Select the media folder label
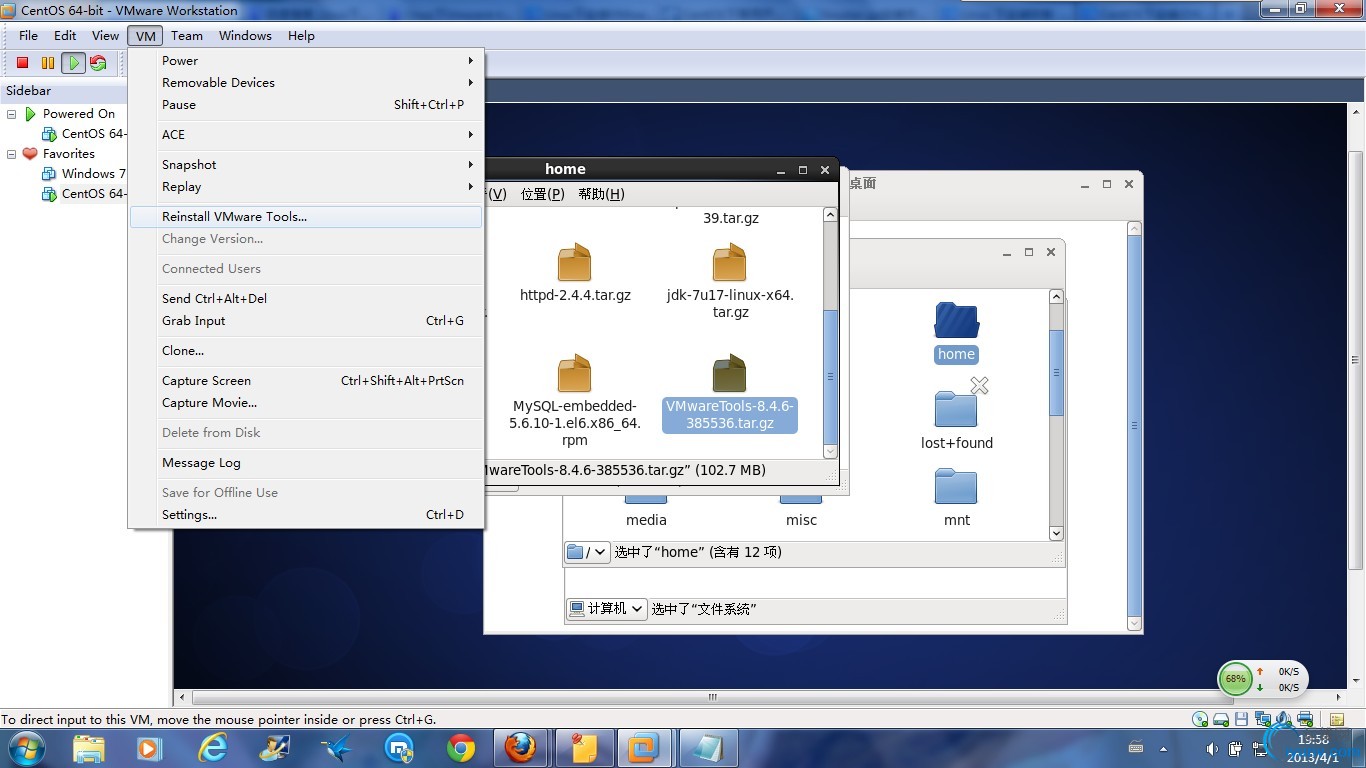This screenshot has width=1366, height=768. [646, 520]
